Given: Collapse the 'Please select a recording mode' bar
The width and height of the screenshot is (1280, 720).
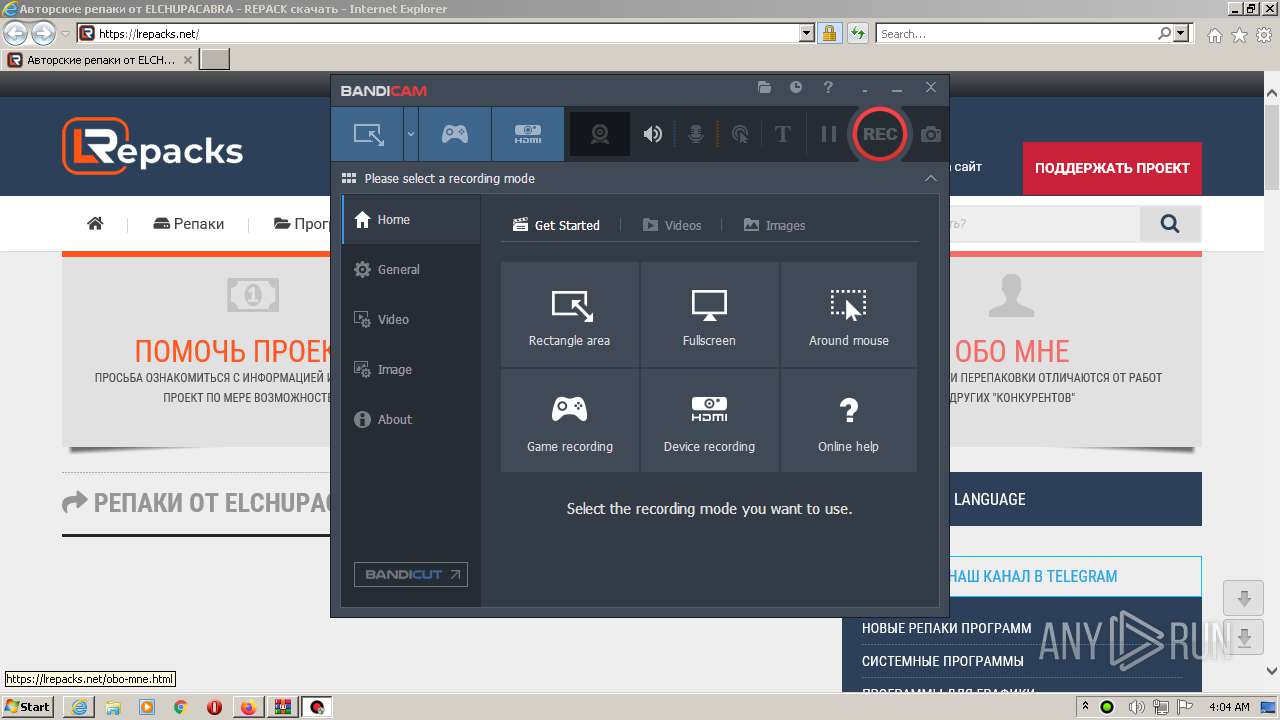Looking at the screenshot, I should 931,178.
